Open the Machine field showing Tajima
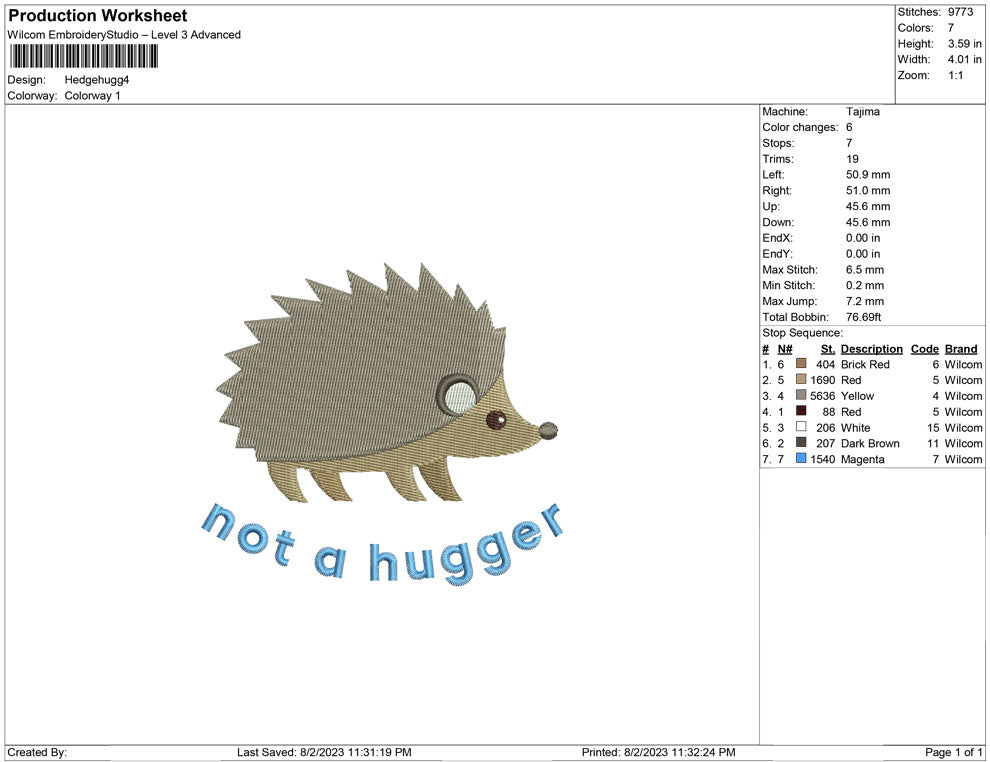 [x=860, y=111]
